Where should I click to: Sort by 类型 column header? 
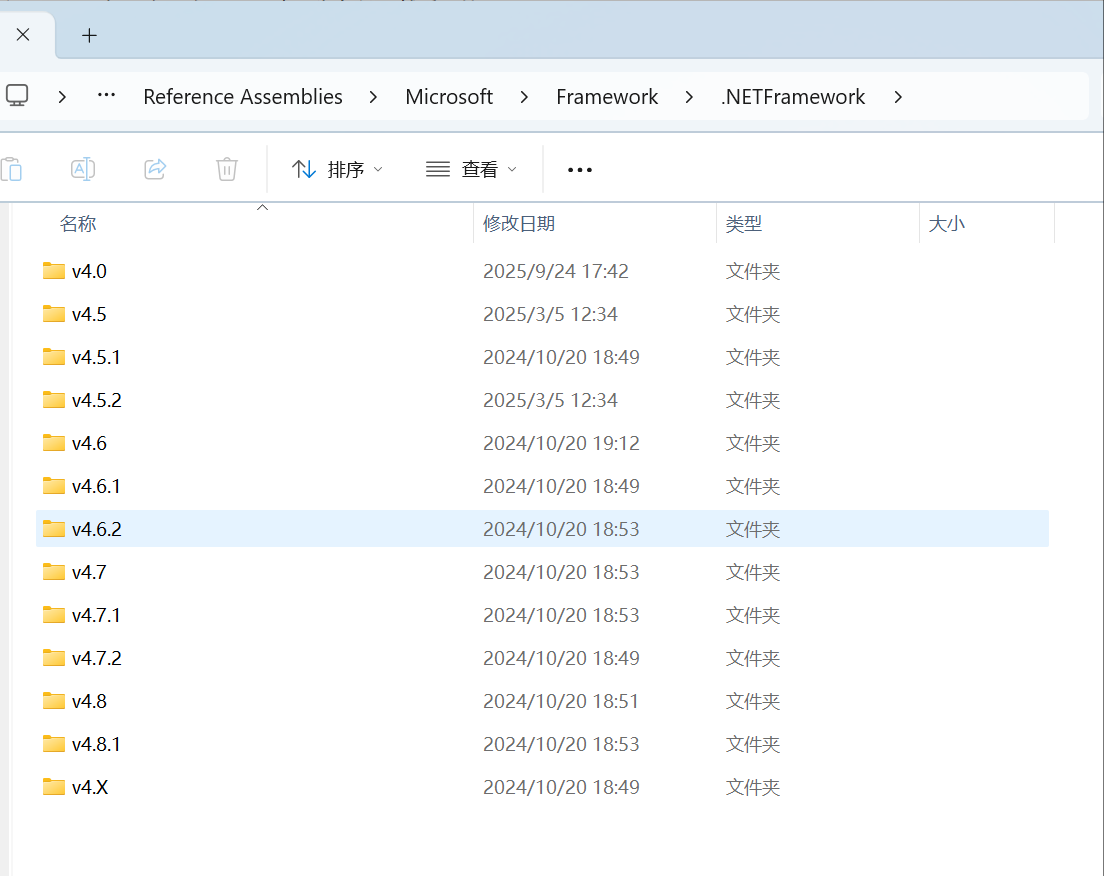(x=744, y=224)
